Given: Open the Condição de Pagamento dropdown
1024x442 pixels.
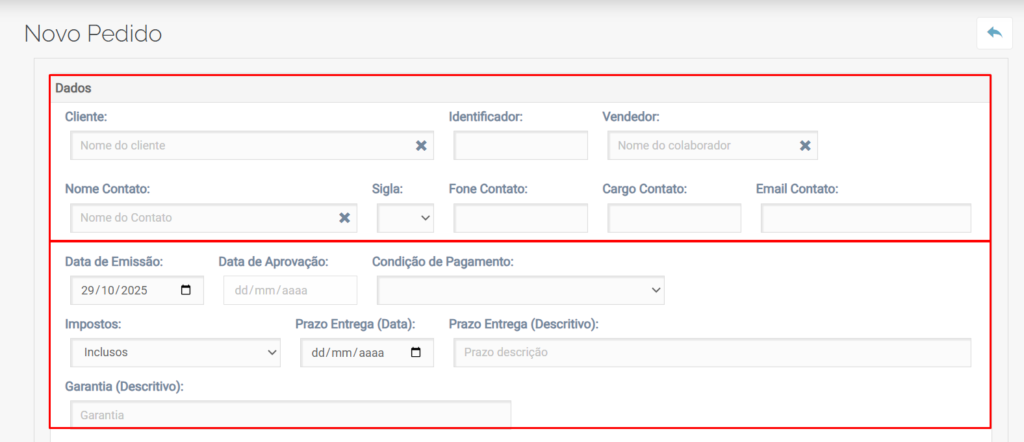Looking at the screenshot, I should pos(520,290).
